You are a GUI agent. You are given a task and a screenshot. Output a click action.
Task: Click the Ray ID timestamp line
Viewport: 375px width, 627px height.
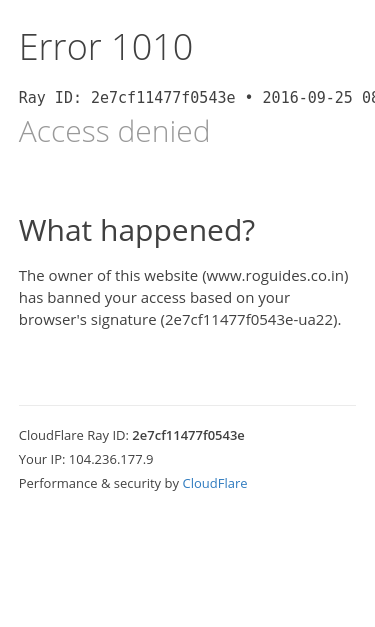197,98
